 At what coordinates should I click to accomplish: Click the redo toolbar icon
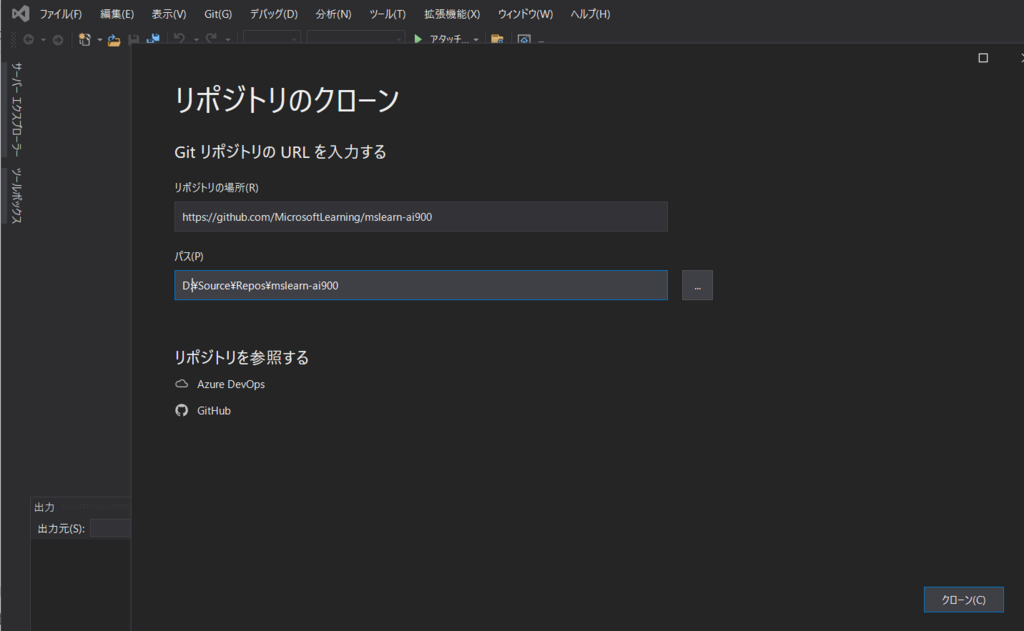211,38
